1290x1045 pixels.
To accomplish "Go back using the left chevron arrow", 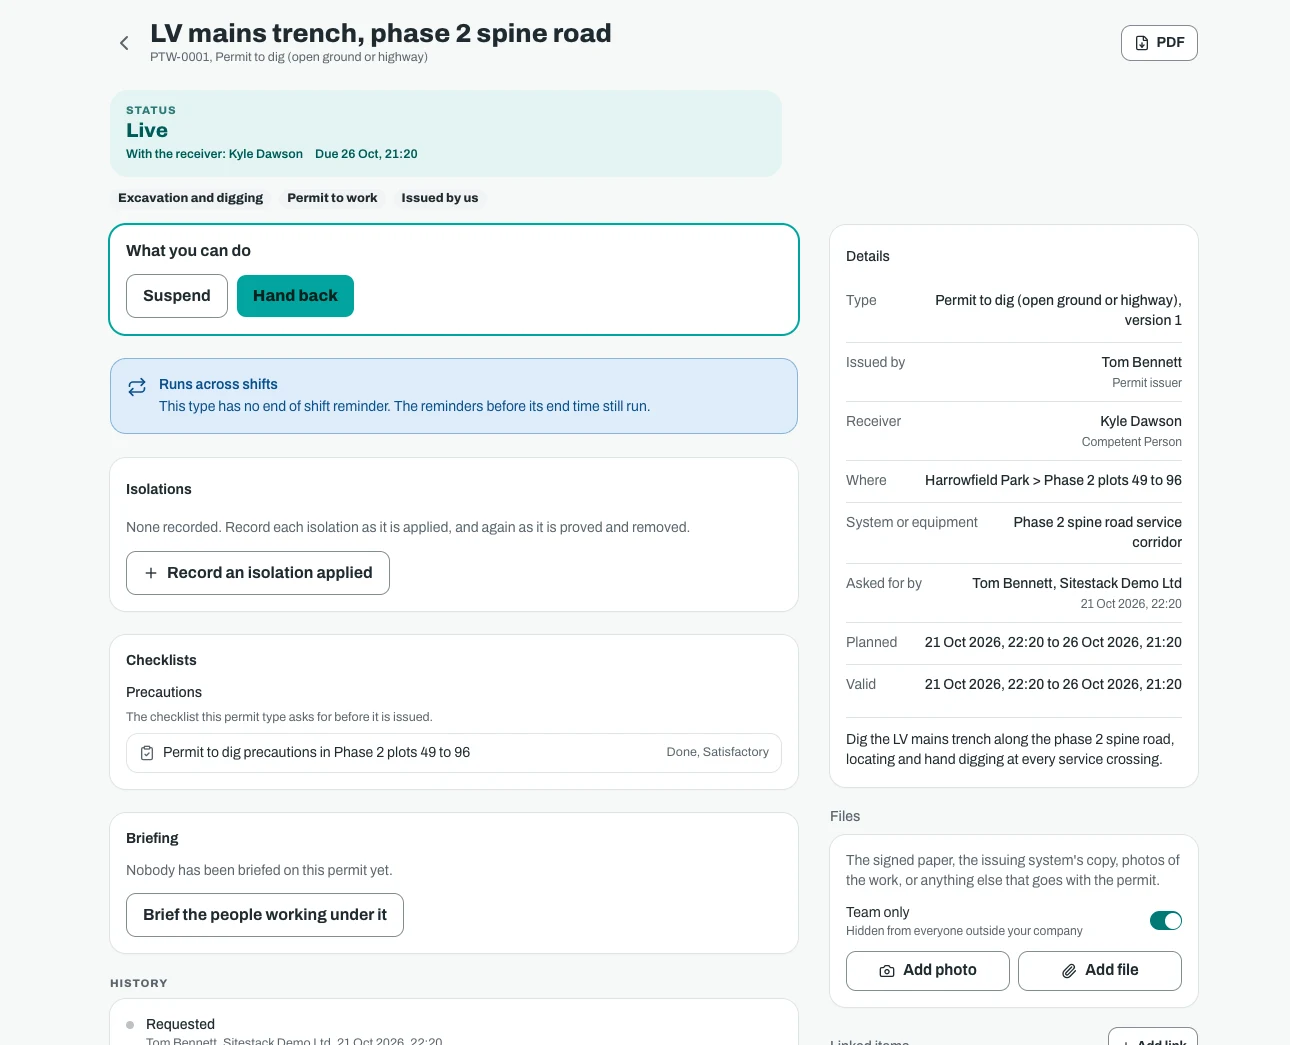I will click(124, 43).
